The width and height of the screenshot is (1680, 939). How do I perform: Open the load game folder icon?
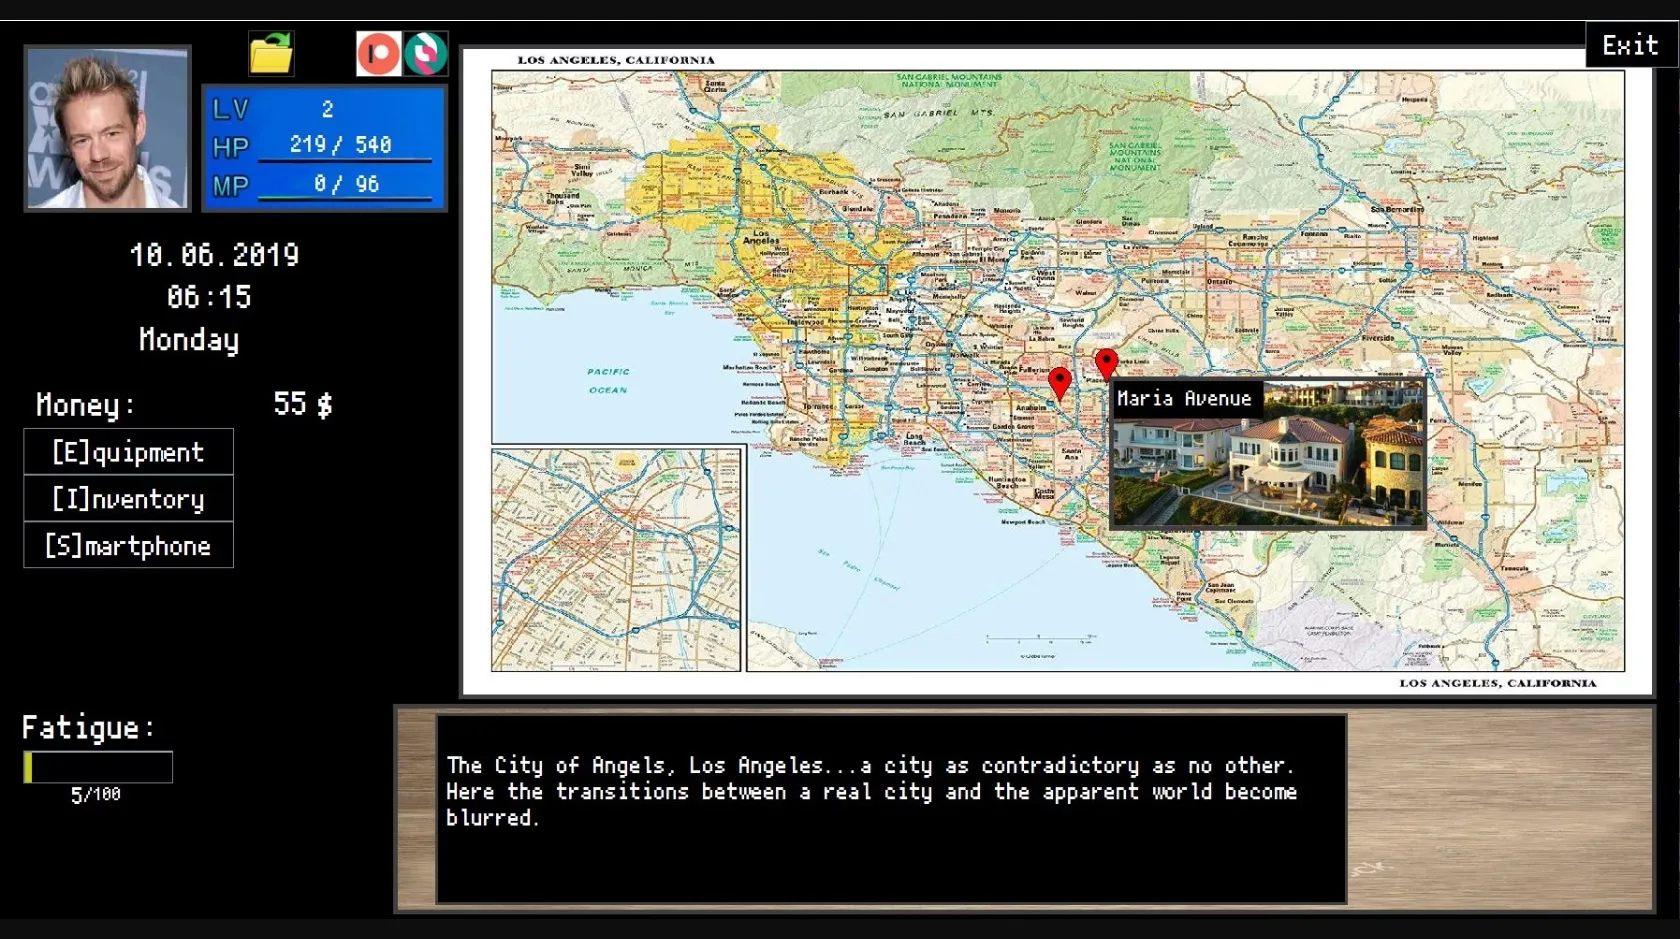(x=269, y=54)
